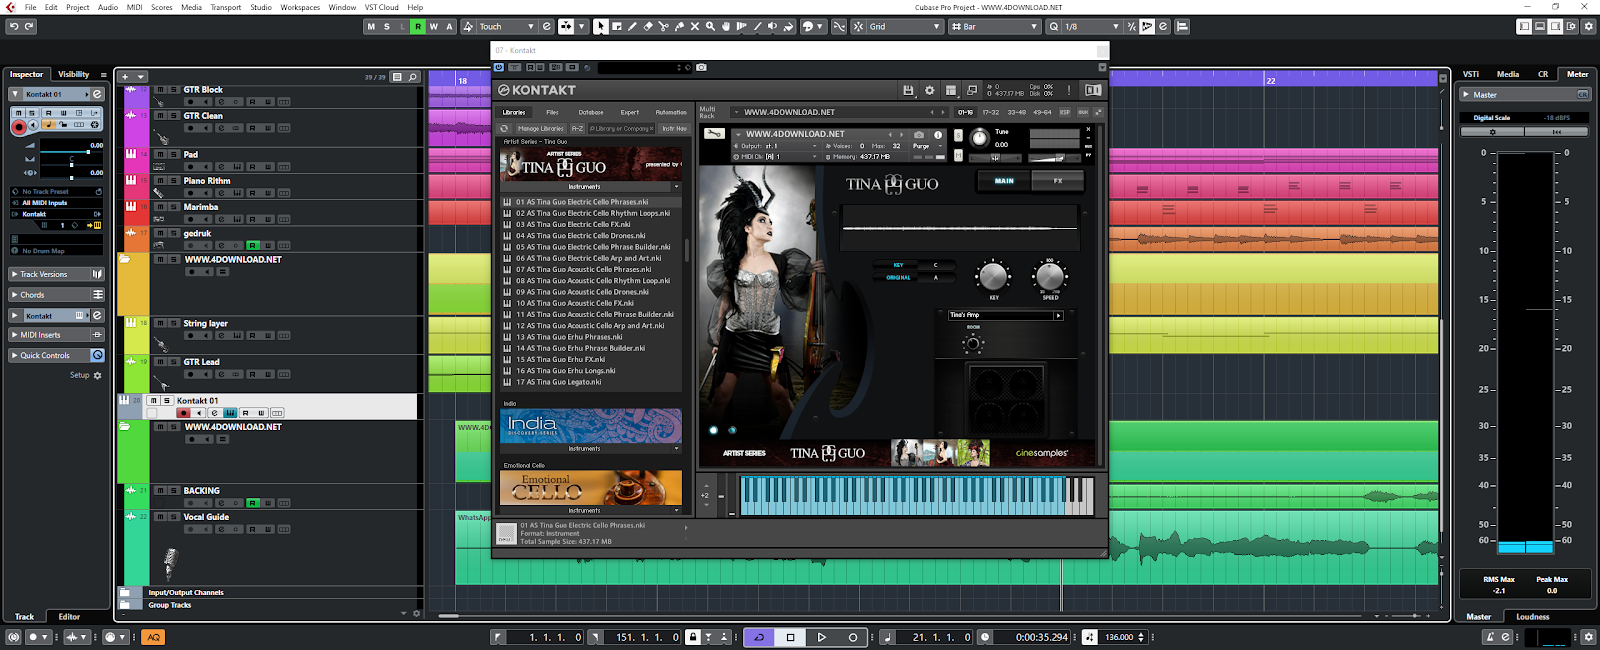Select the Split scissors tool

tap(663, 27)
